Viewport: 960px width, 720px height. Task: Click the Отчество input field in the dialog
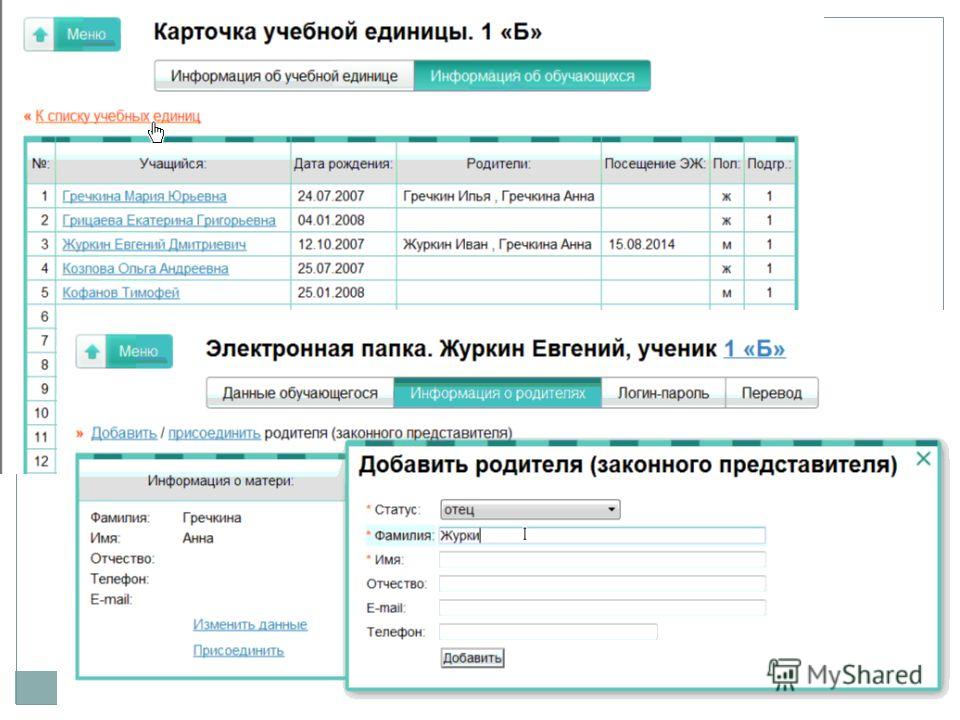[602, 583]
